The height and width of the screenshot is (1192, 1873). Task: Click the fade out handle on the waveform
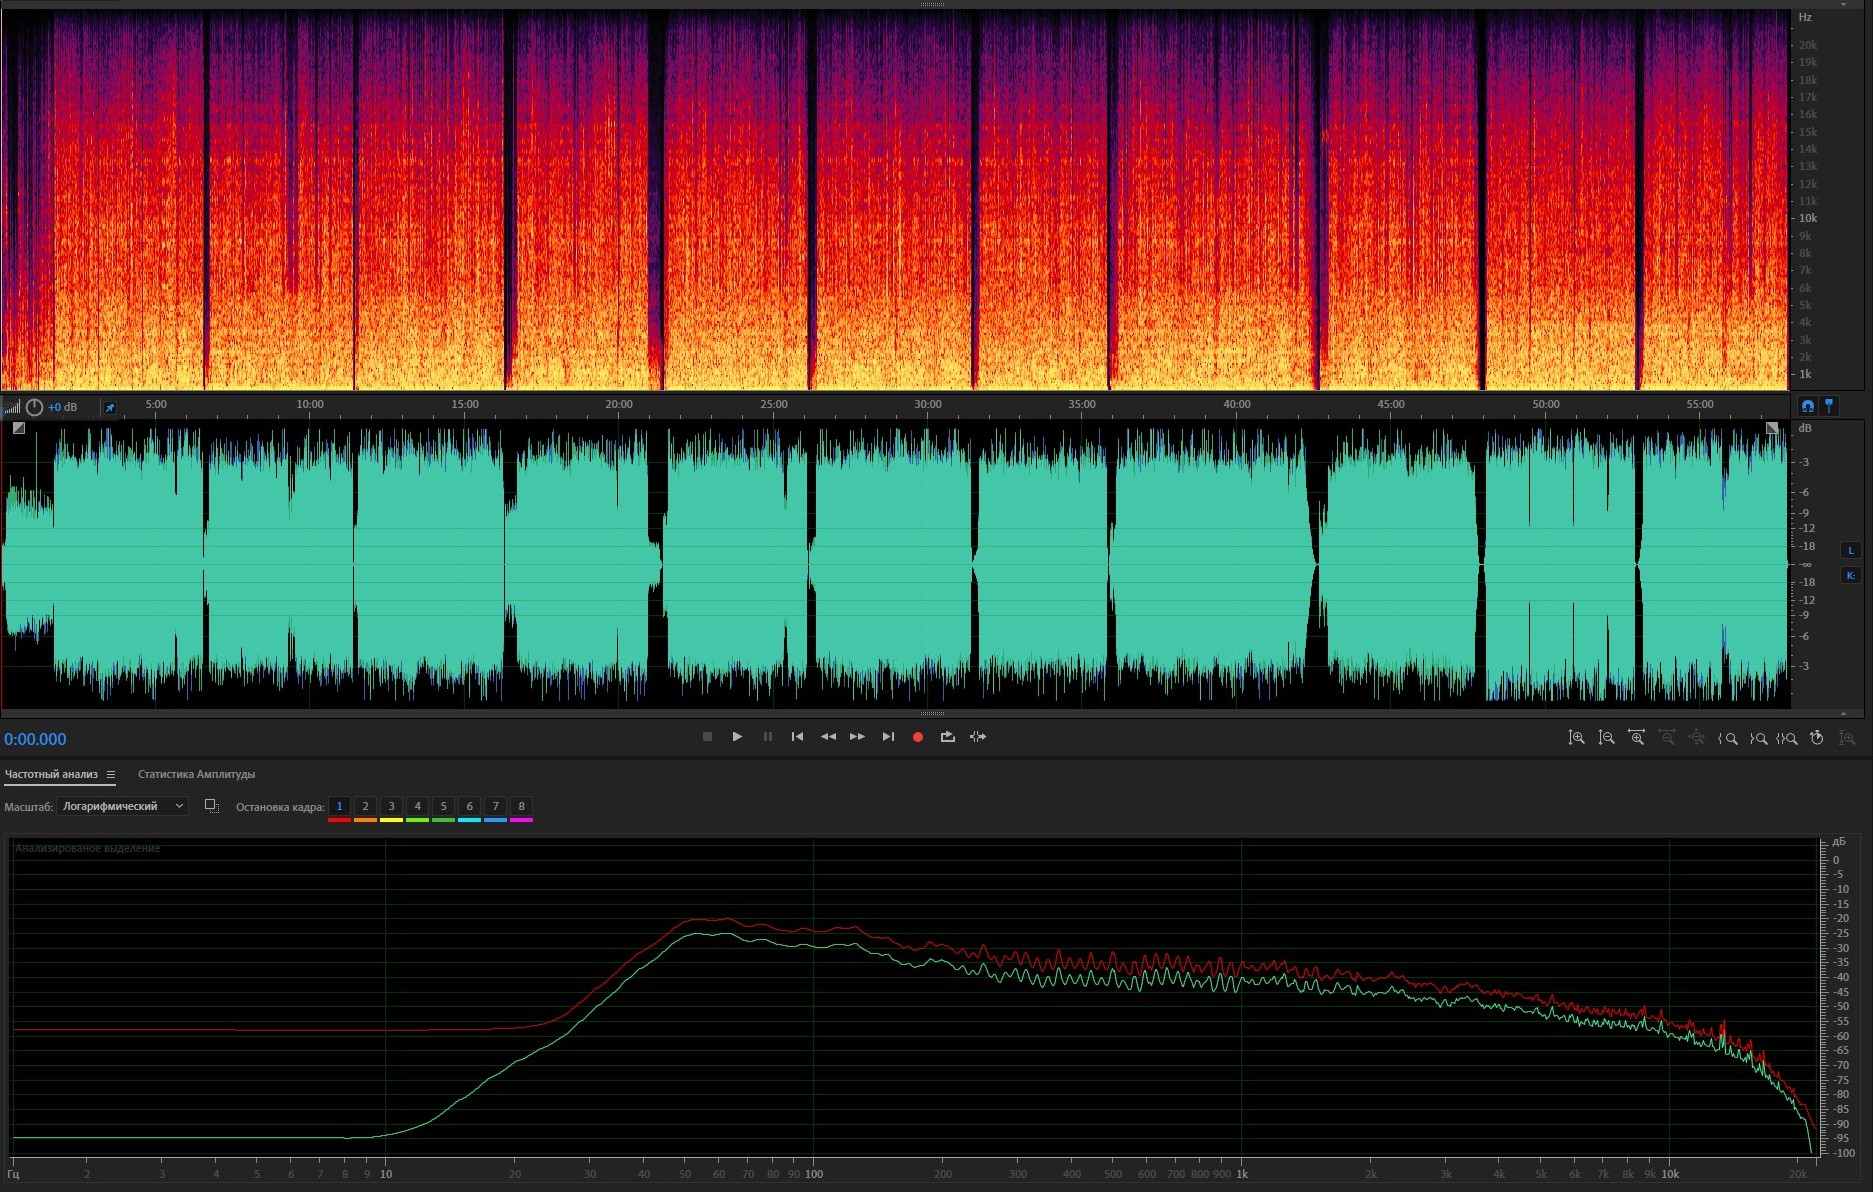point(1772,428)
